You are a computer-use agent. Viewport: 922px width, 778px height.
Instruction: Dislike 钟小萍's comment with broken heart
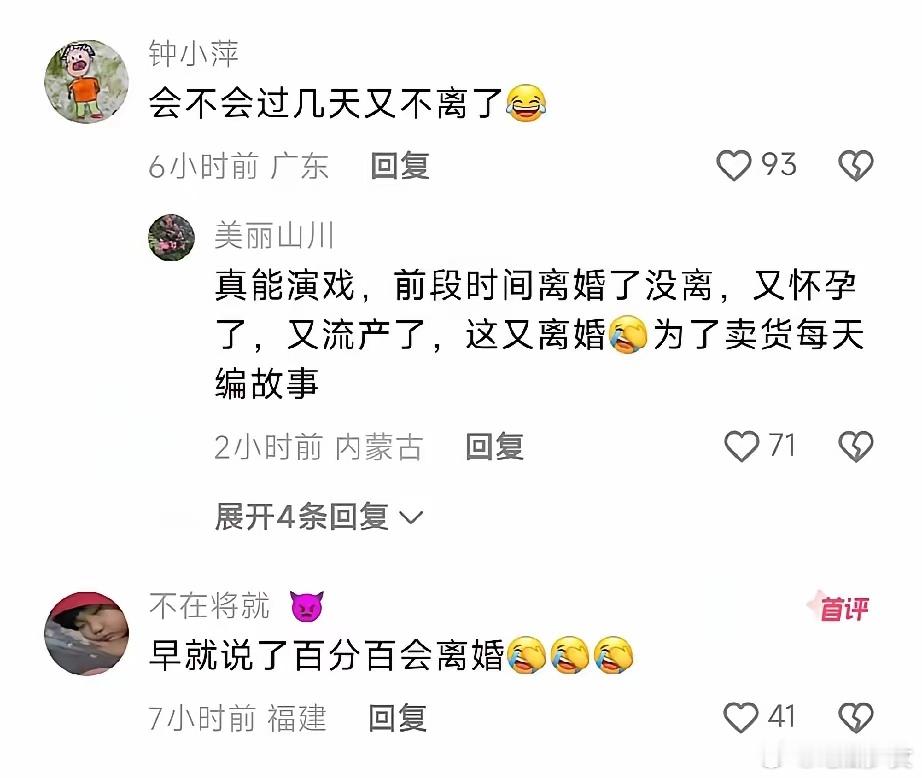pyautogui.click(x=856, y=165)
